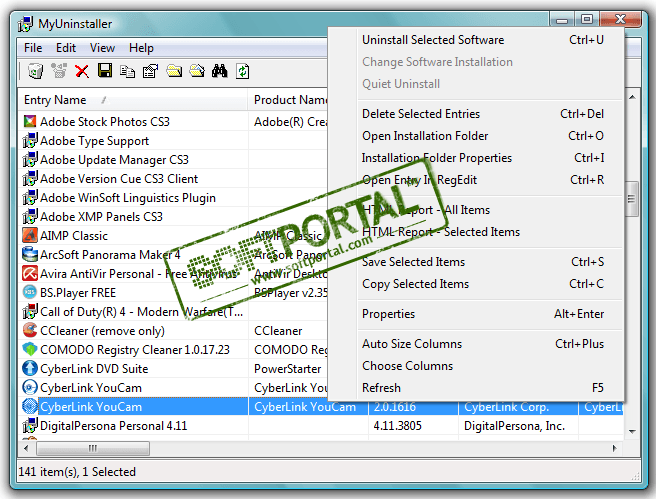
Task: Click the green refresh toolbar icon
Action: tap(243, 71)
